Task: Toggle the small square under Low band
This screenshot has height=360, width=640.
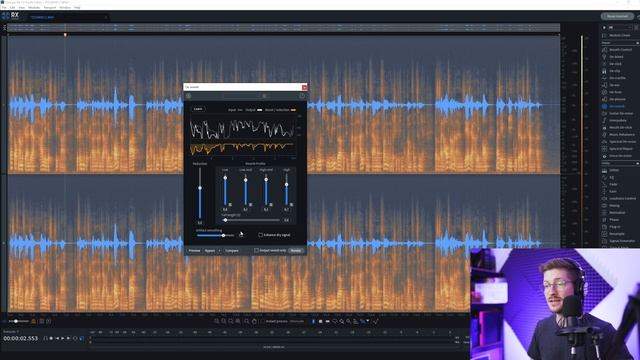Action: (x=230, y=204)
